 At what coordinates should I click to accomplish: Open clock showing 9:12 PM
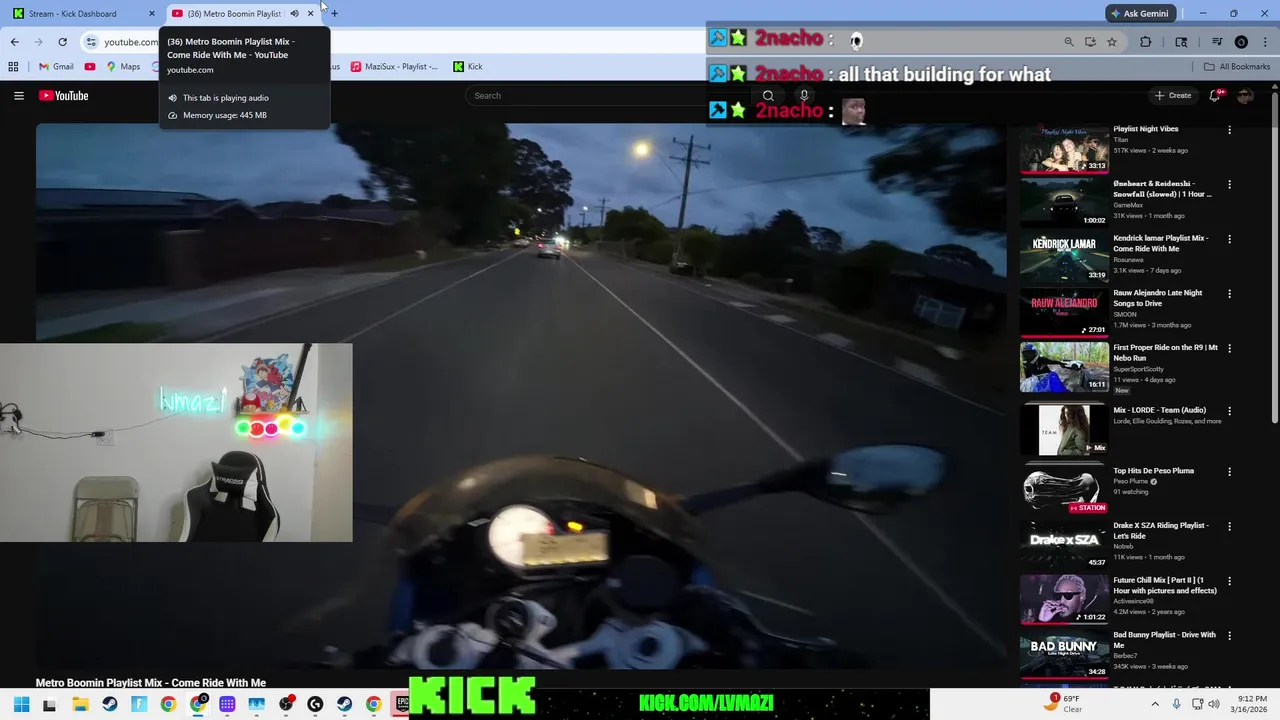click(1251, 704)
